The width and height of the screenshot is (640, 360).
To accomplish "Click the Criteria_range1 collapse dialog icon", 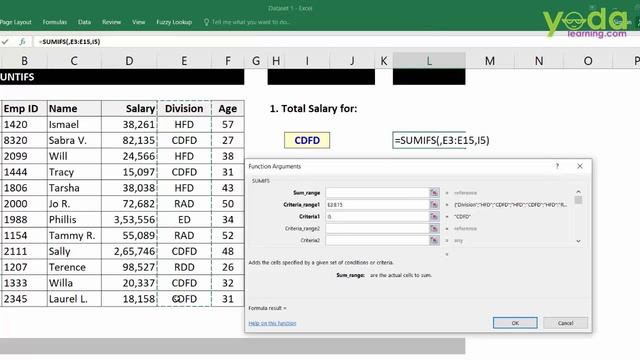I will coord(434,204).
